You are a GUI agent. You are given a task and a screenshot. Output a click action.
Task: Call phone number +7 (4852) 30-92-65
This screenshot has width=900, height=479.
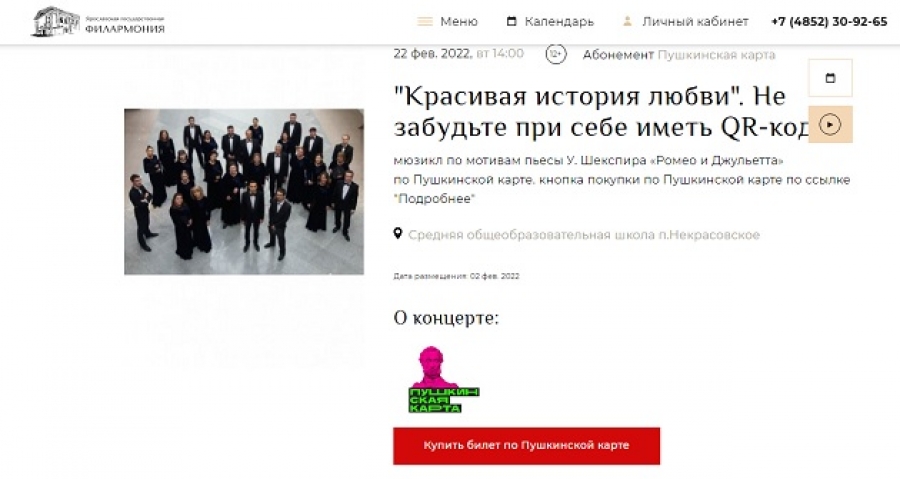pyautogui.click(x=829, y=22)
